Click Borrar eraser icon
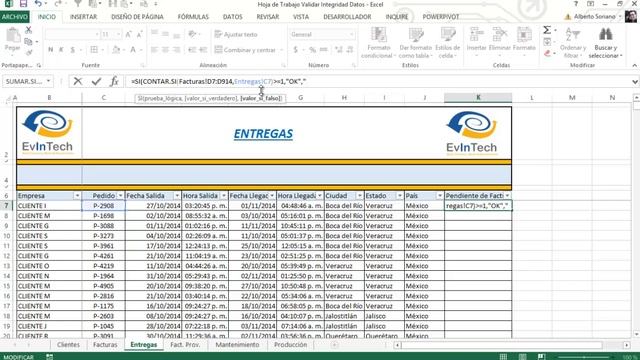640x360 pixels. click(547, 53)
